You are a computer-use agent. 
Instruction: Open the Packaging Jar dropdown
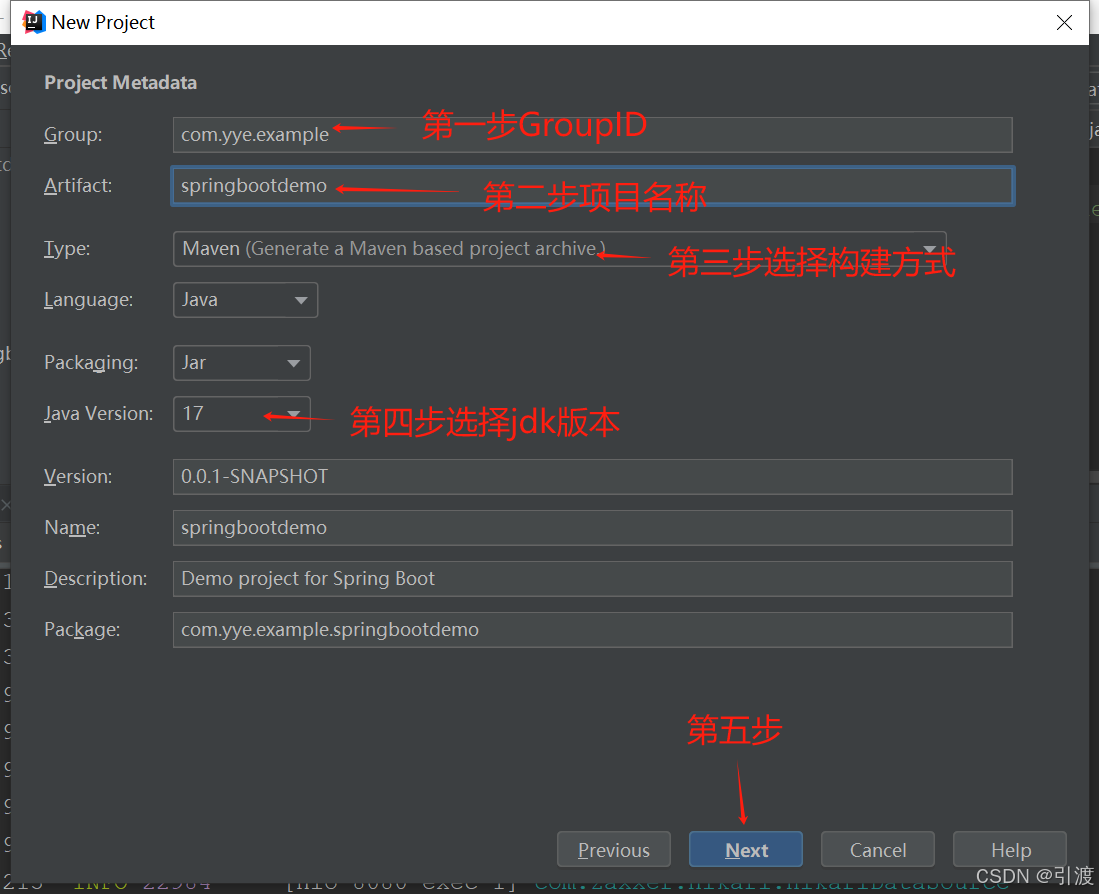[x=242, y=363]
